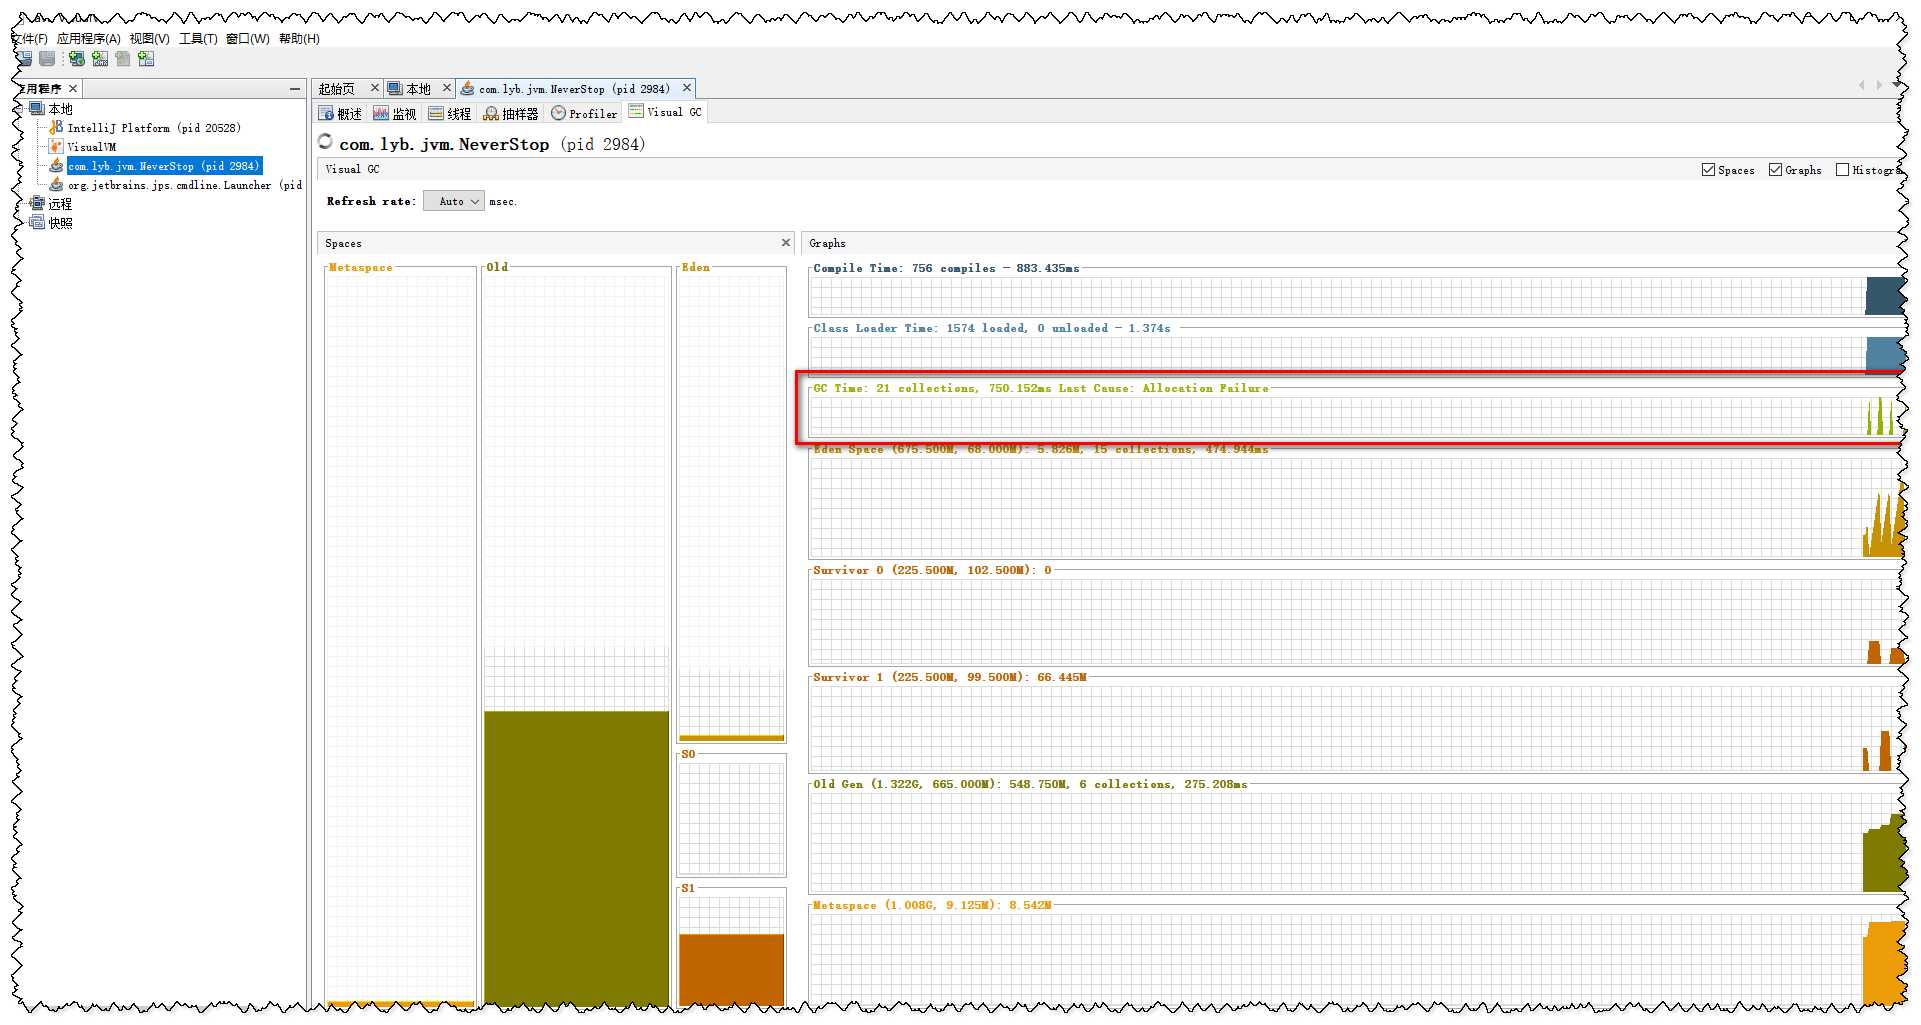Click the Profiler clock icon
The height and width of the screenshot is (1025, 1921).
tap(559, 113)
